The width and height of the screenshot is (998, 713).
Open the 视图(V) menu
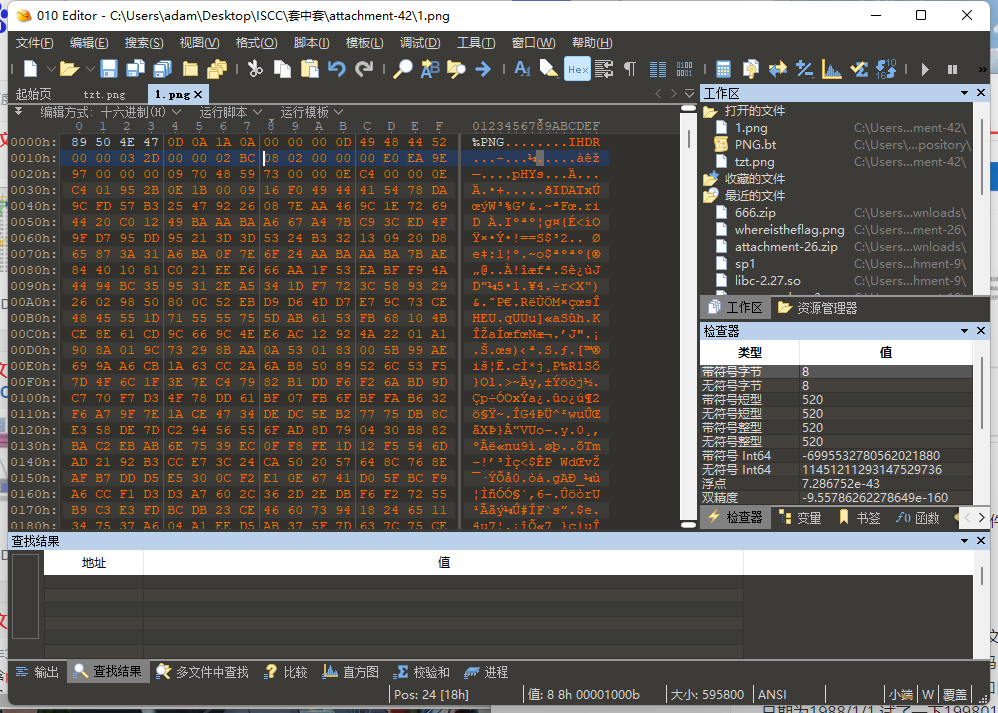click(199, 43)
